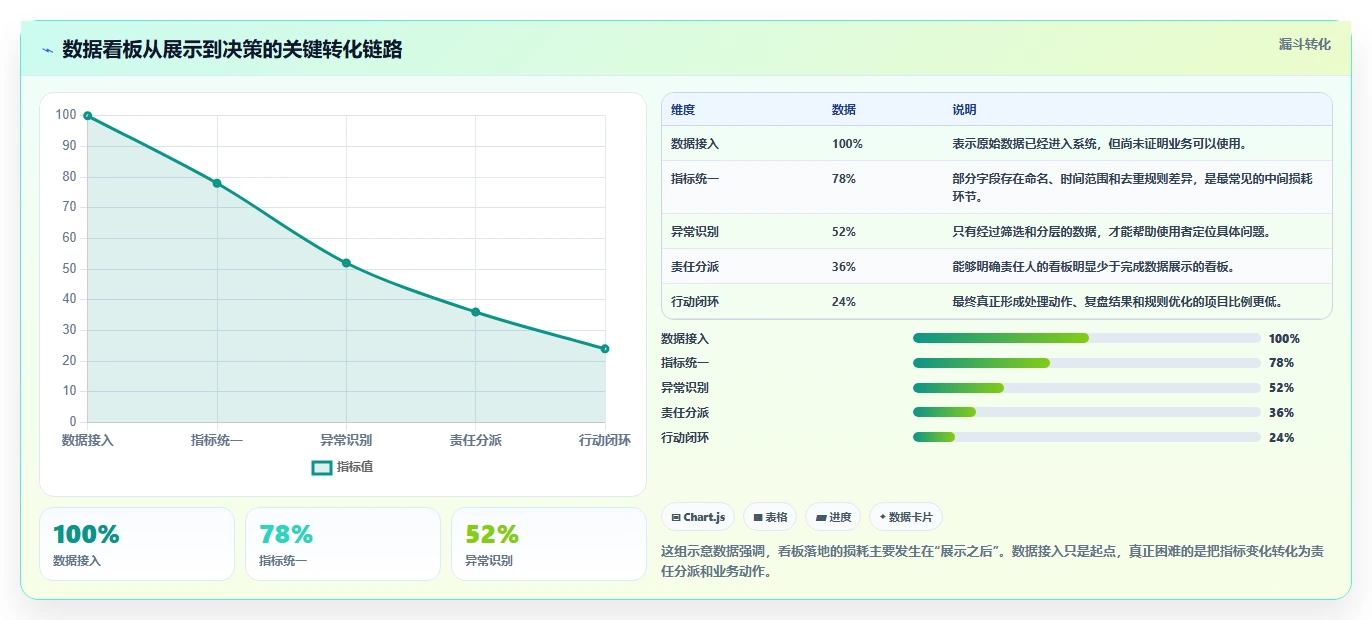Select the 异常识别 data point at 52

tap(346, 263)
